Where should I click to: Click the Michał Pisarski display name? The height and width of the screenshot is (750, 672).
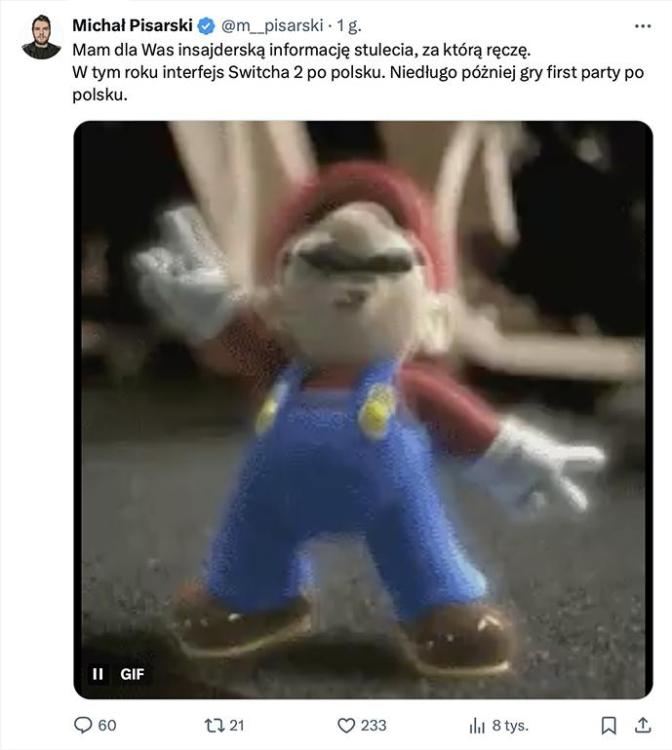132,25
